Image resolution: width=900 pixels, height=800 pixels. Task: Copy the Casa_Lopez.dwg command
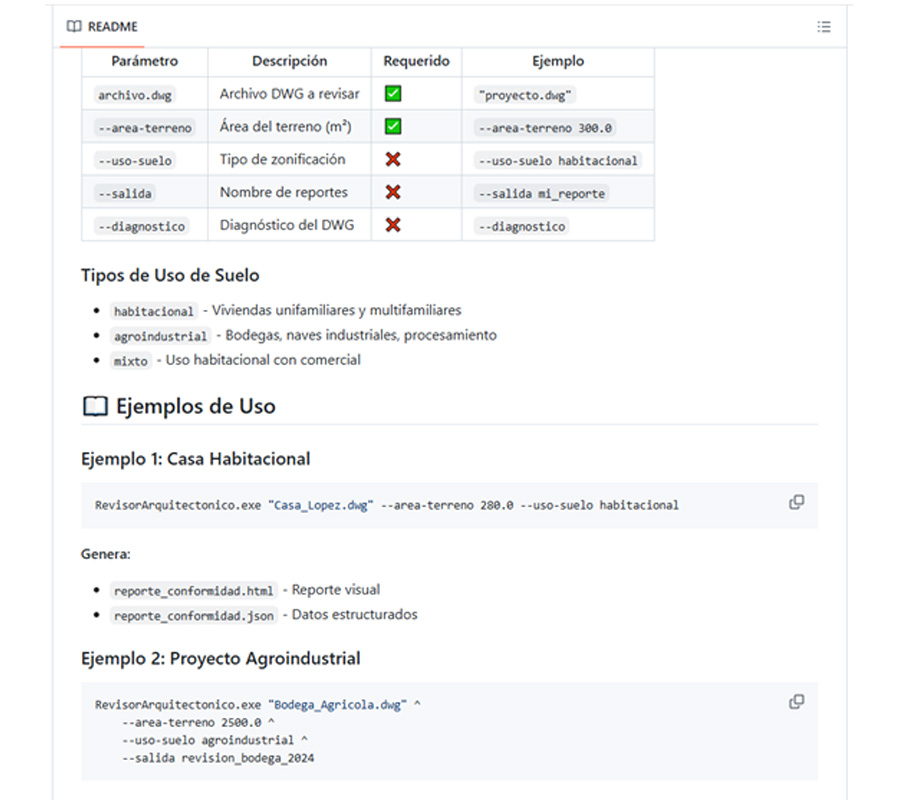point(796,502)
